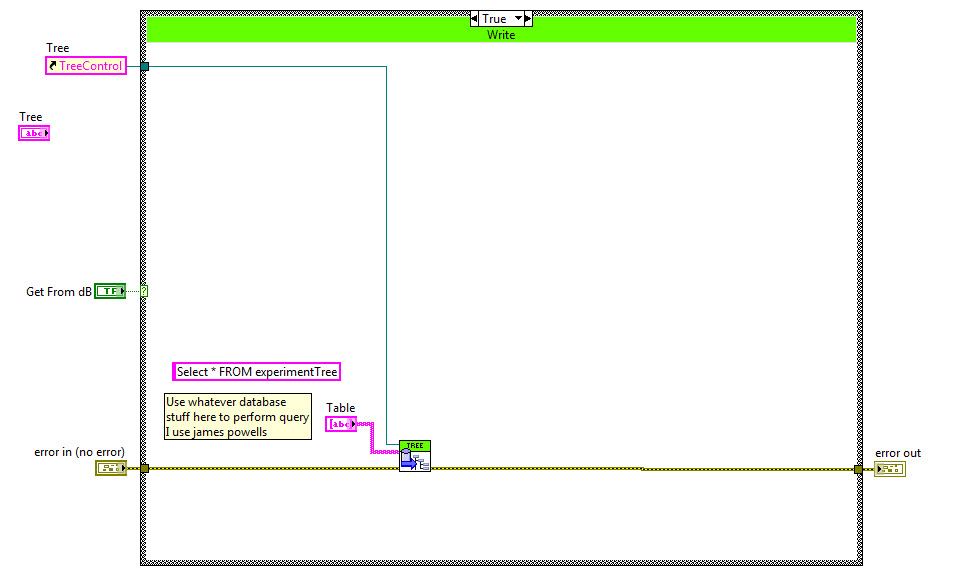Select the error out tunnel on case border
957x574 pixels.
[x=858, y=470]
